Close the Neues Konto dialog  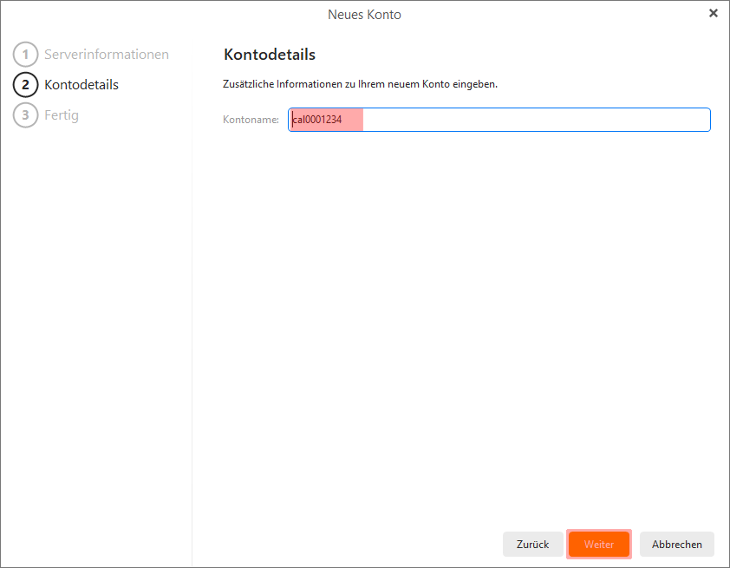[713, 14]
